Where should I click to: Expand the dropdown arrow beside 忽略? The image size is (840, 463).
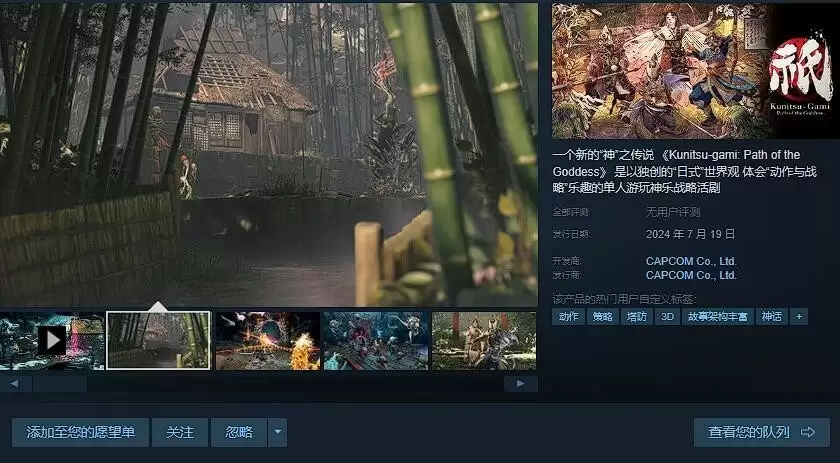[278, 432]
